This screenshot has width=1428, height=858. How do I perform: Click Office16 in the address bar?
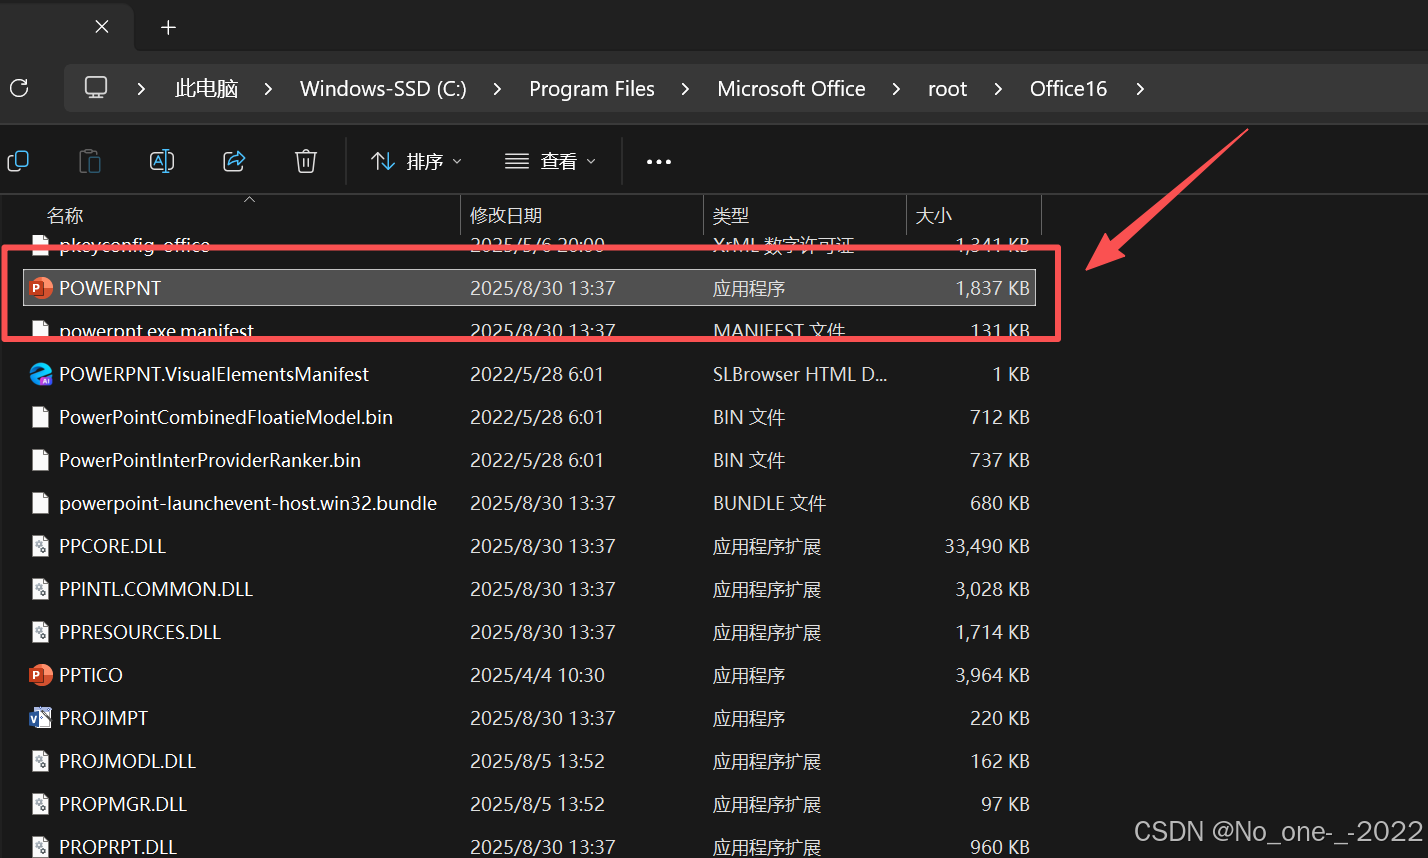(1068, 89)
